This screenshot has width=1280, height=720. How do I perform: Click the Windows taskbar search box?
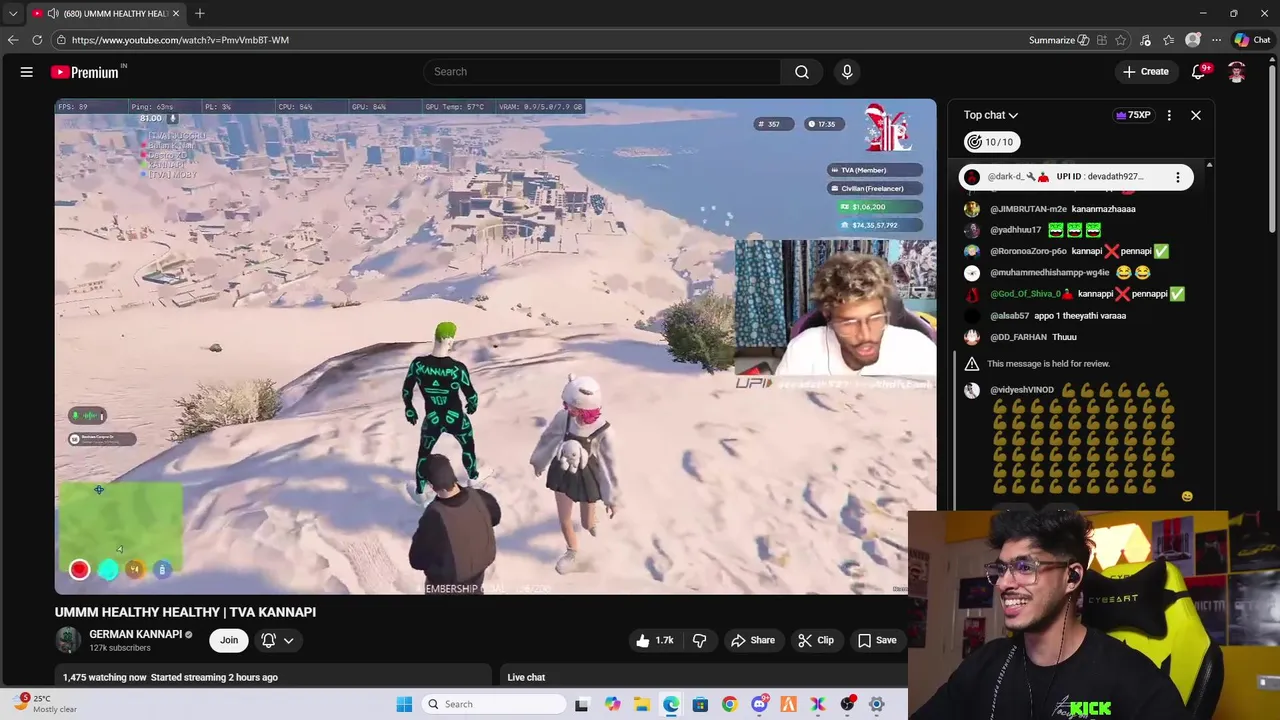tap(493, 704)
